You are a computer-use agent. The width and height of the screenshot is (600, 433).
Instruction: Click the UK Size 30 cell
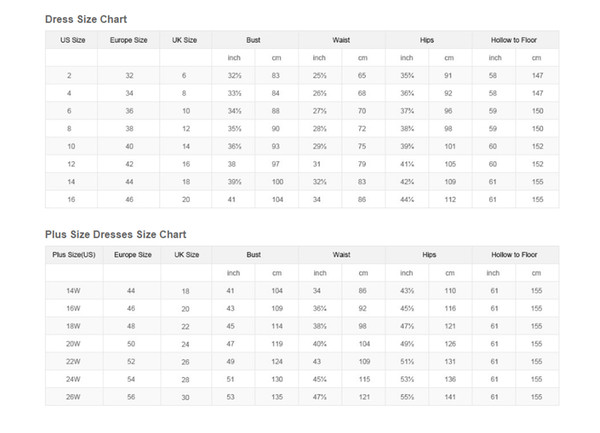(185, 397)
